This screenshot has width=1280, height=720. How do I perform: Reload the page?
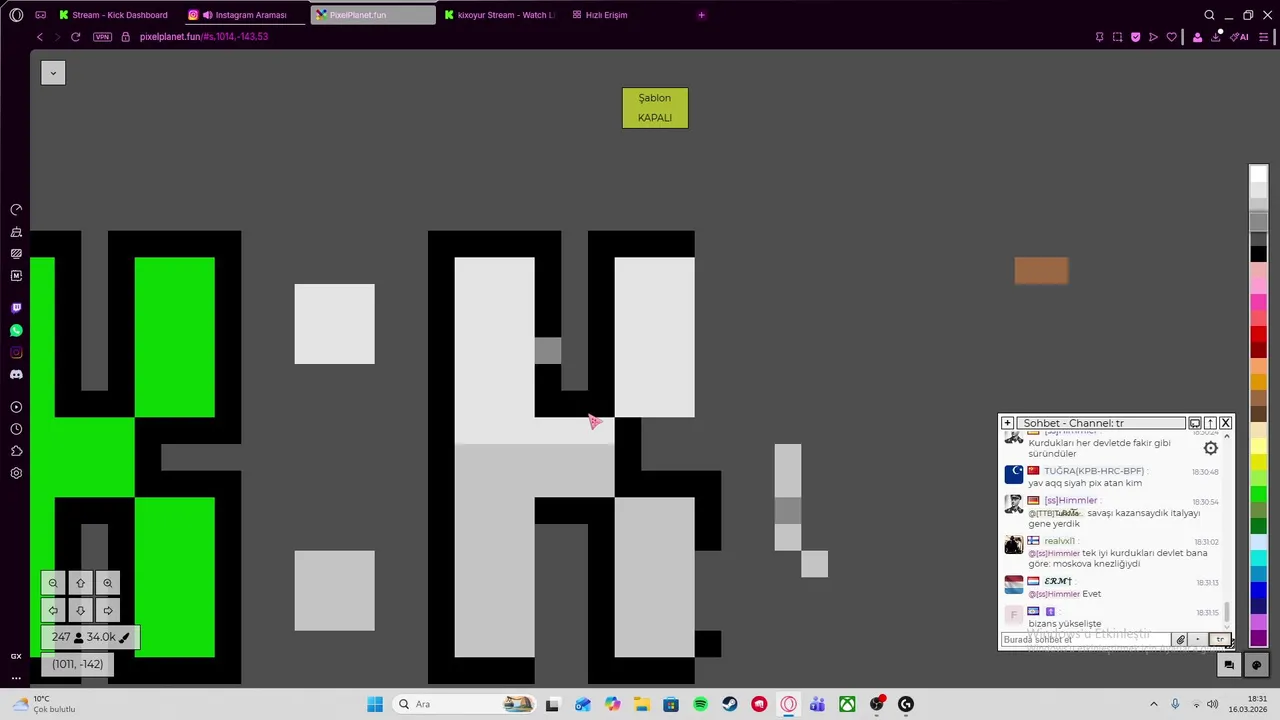tap(75, 37)
